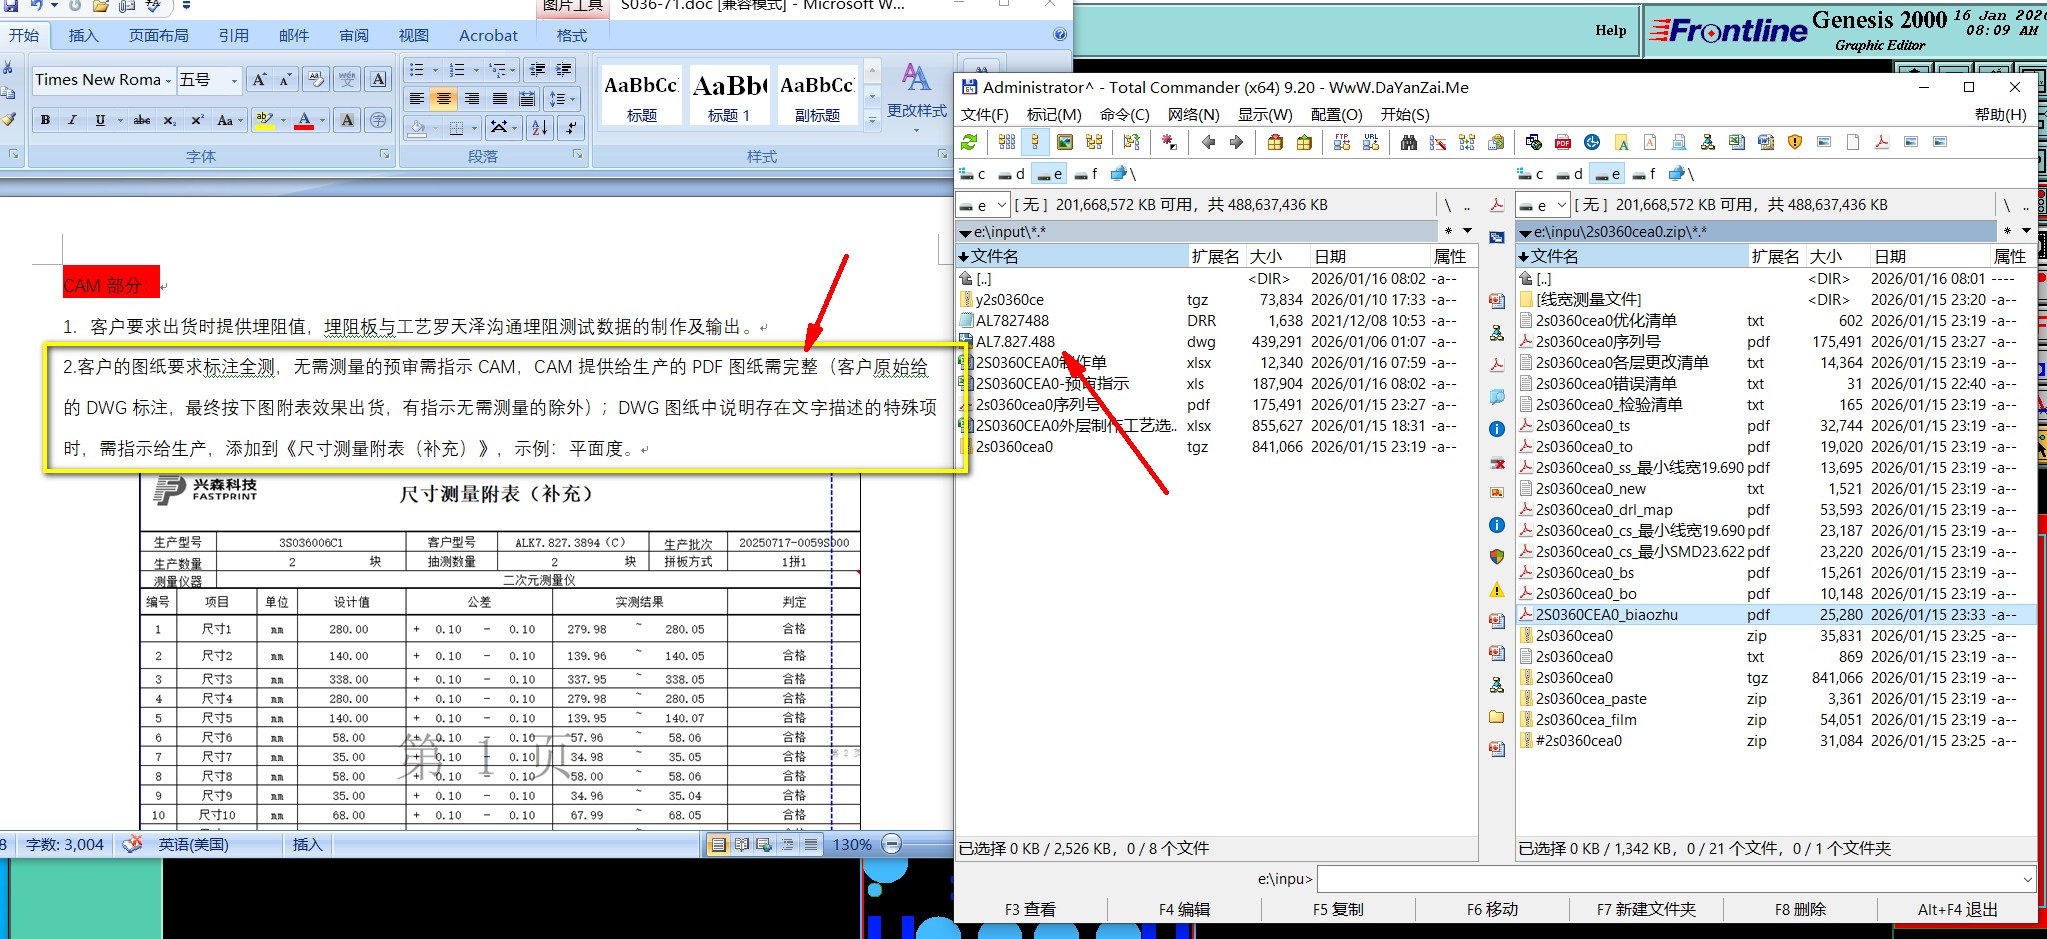Open left panel drive e combo box
Screen dimensions: 2047x939
click(983, 205)
